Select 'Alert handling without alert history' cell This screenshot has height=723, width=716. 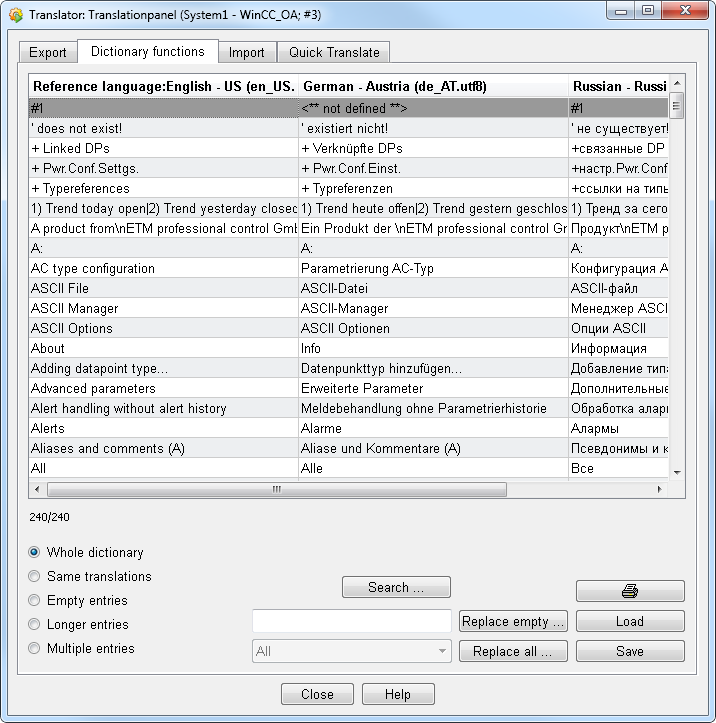(x=164, y=408)
